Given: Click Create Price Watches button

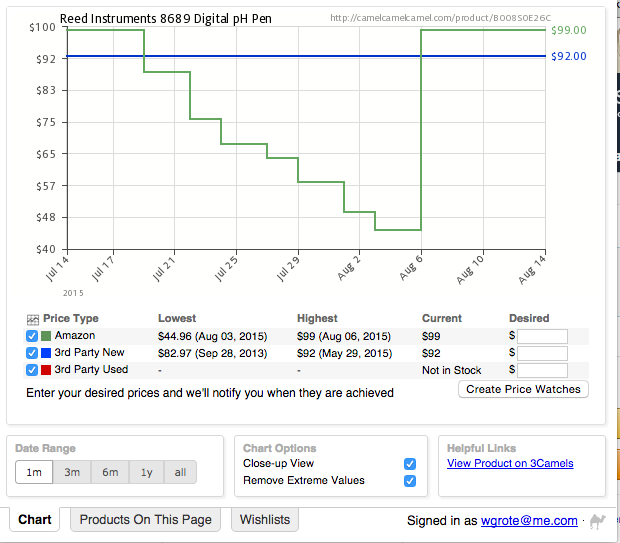Looking at the screenshot, I should click(x=523, y=389).
